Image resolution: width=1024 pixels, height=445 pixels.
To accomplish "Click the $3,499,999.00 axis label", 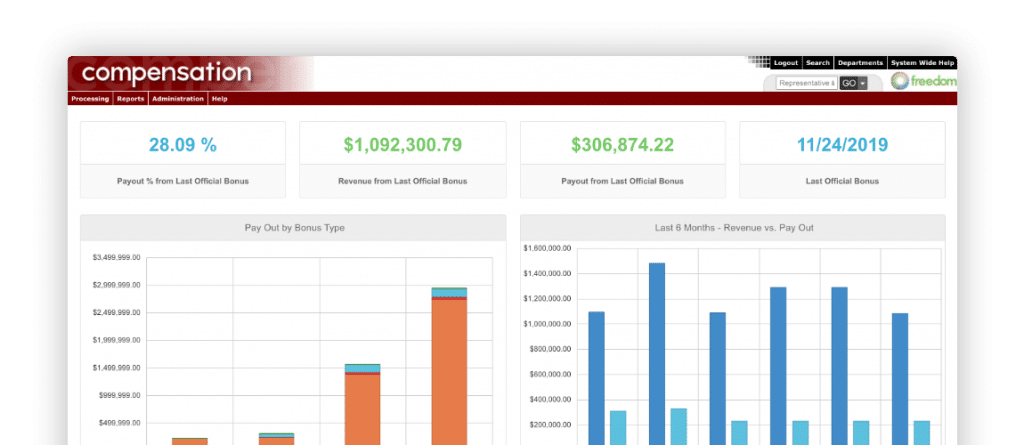I will point(116,257).
